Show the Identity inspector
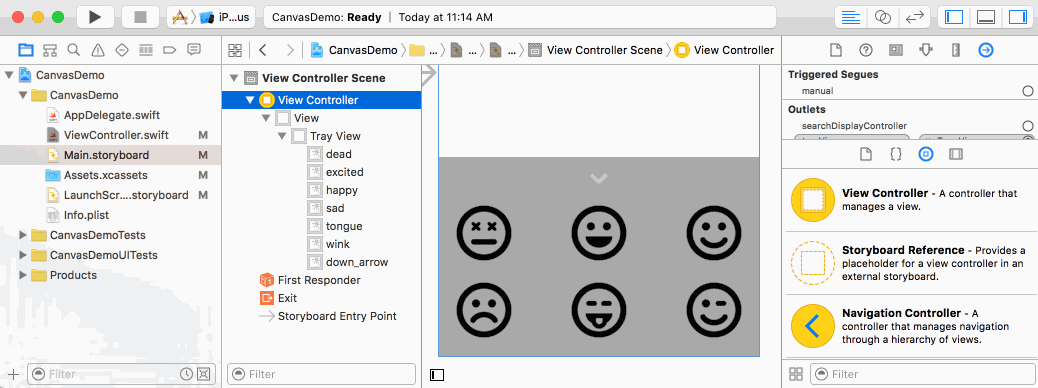The height and width of the screenshot is (388, 1038). [896, 50]
